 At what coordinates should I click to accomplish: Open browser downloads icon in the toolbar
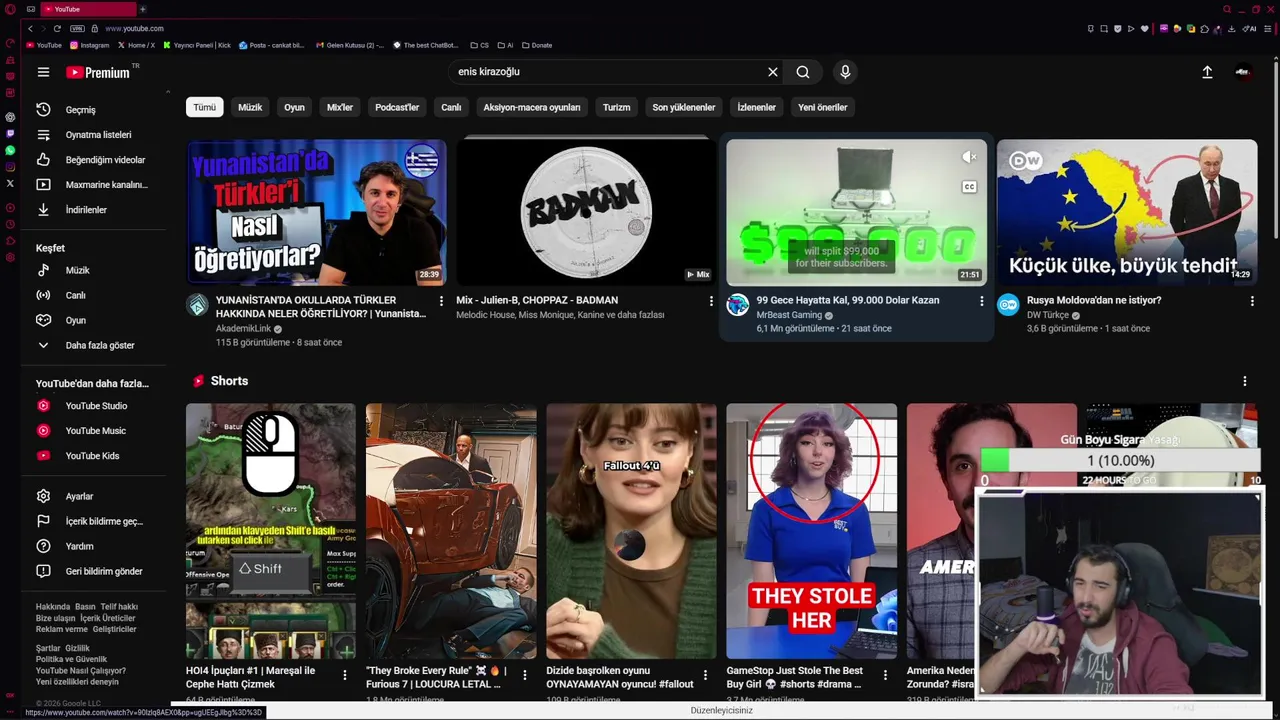point(1231,28)
